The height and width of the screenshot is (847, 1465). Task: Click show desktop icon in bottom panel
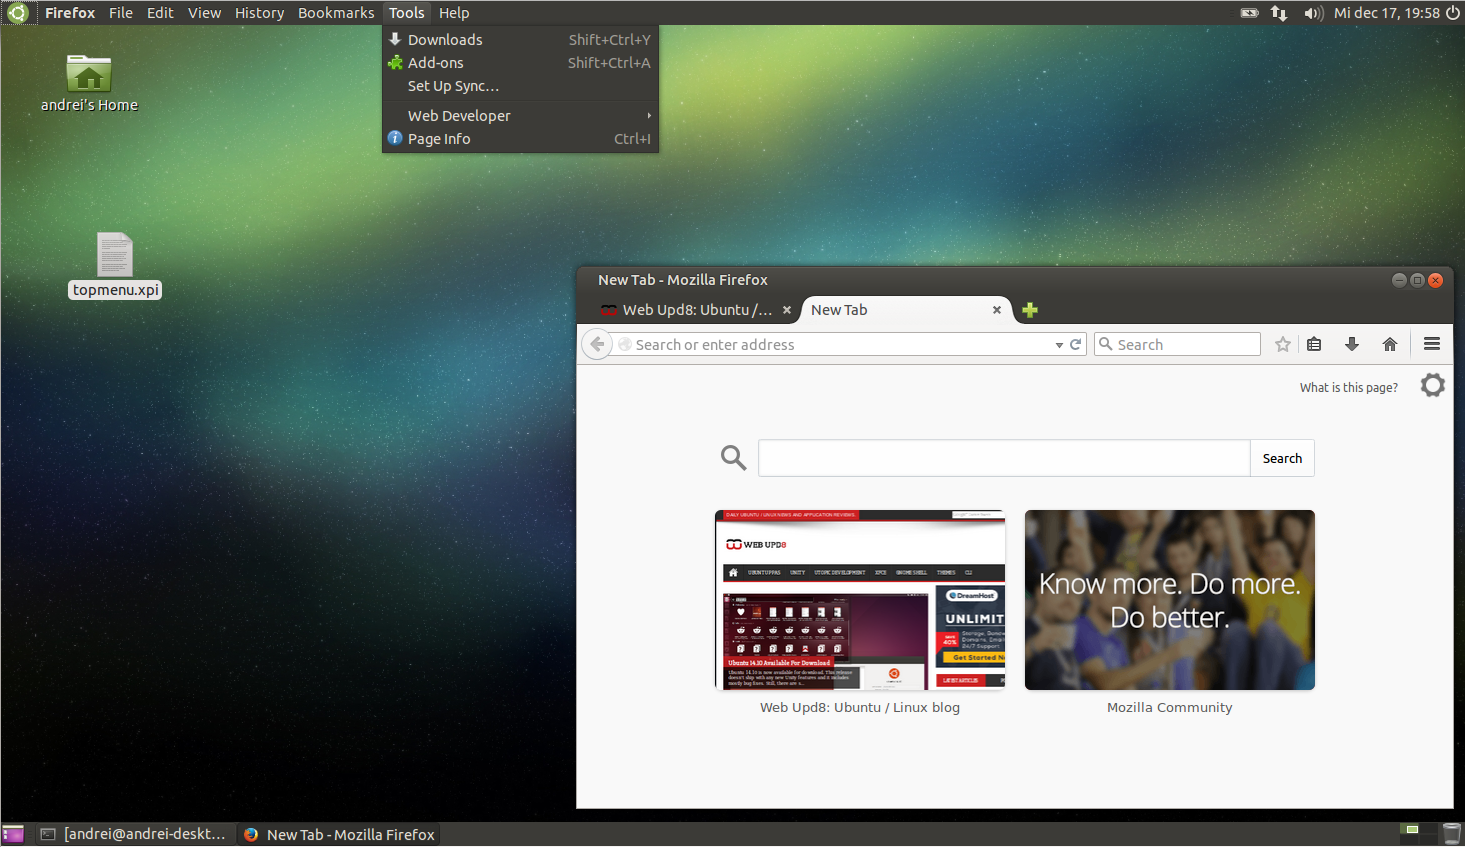pyautogui.click(x=13, y=834)
